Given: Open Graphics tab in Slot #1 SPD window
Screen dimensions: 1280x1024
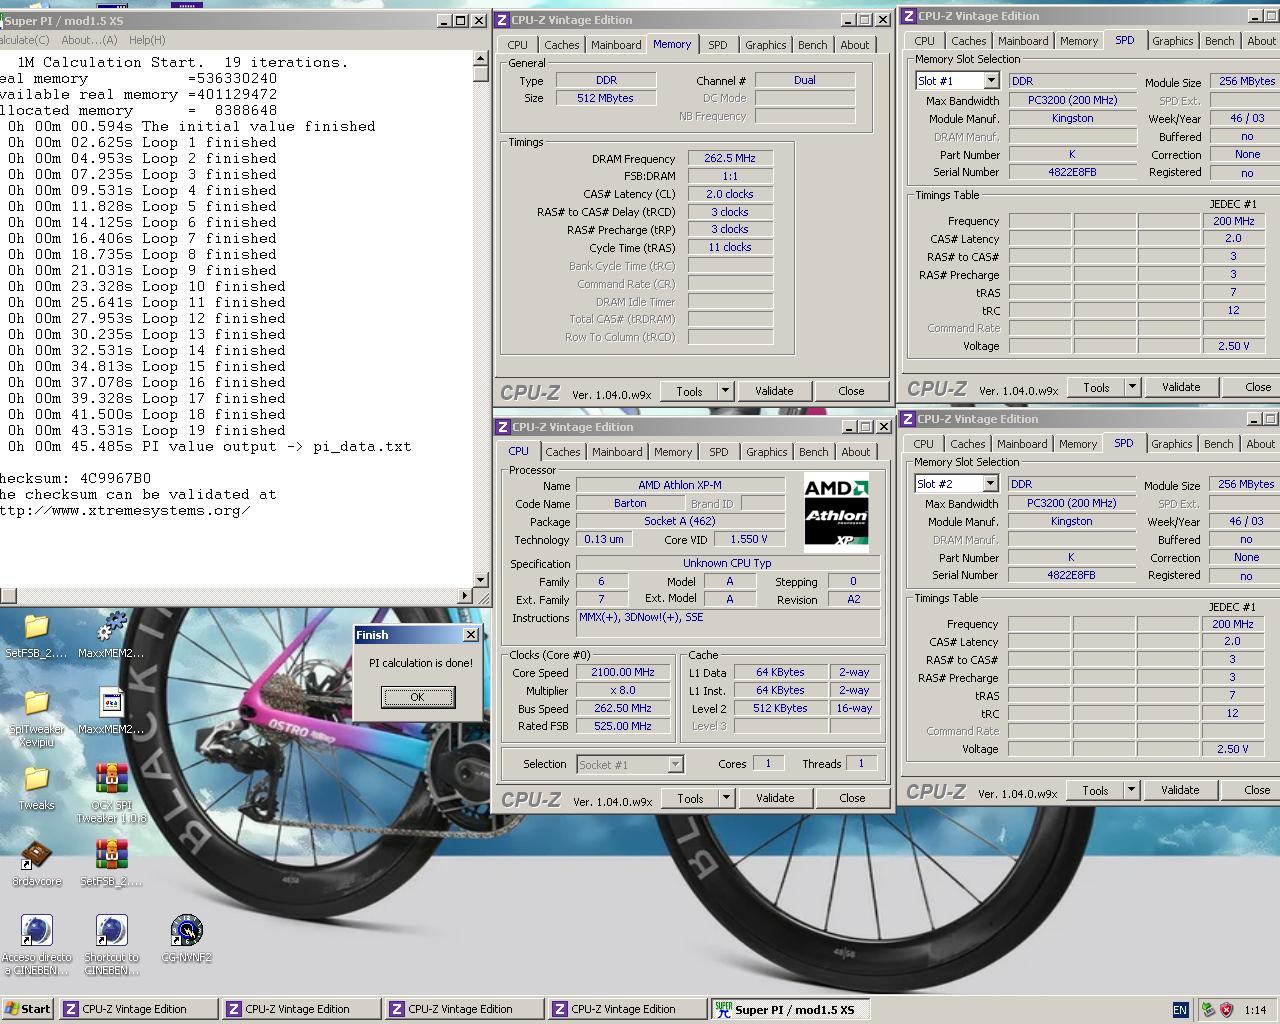Looking at the screenshot, I should point(1172,41).
